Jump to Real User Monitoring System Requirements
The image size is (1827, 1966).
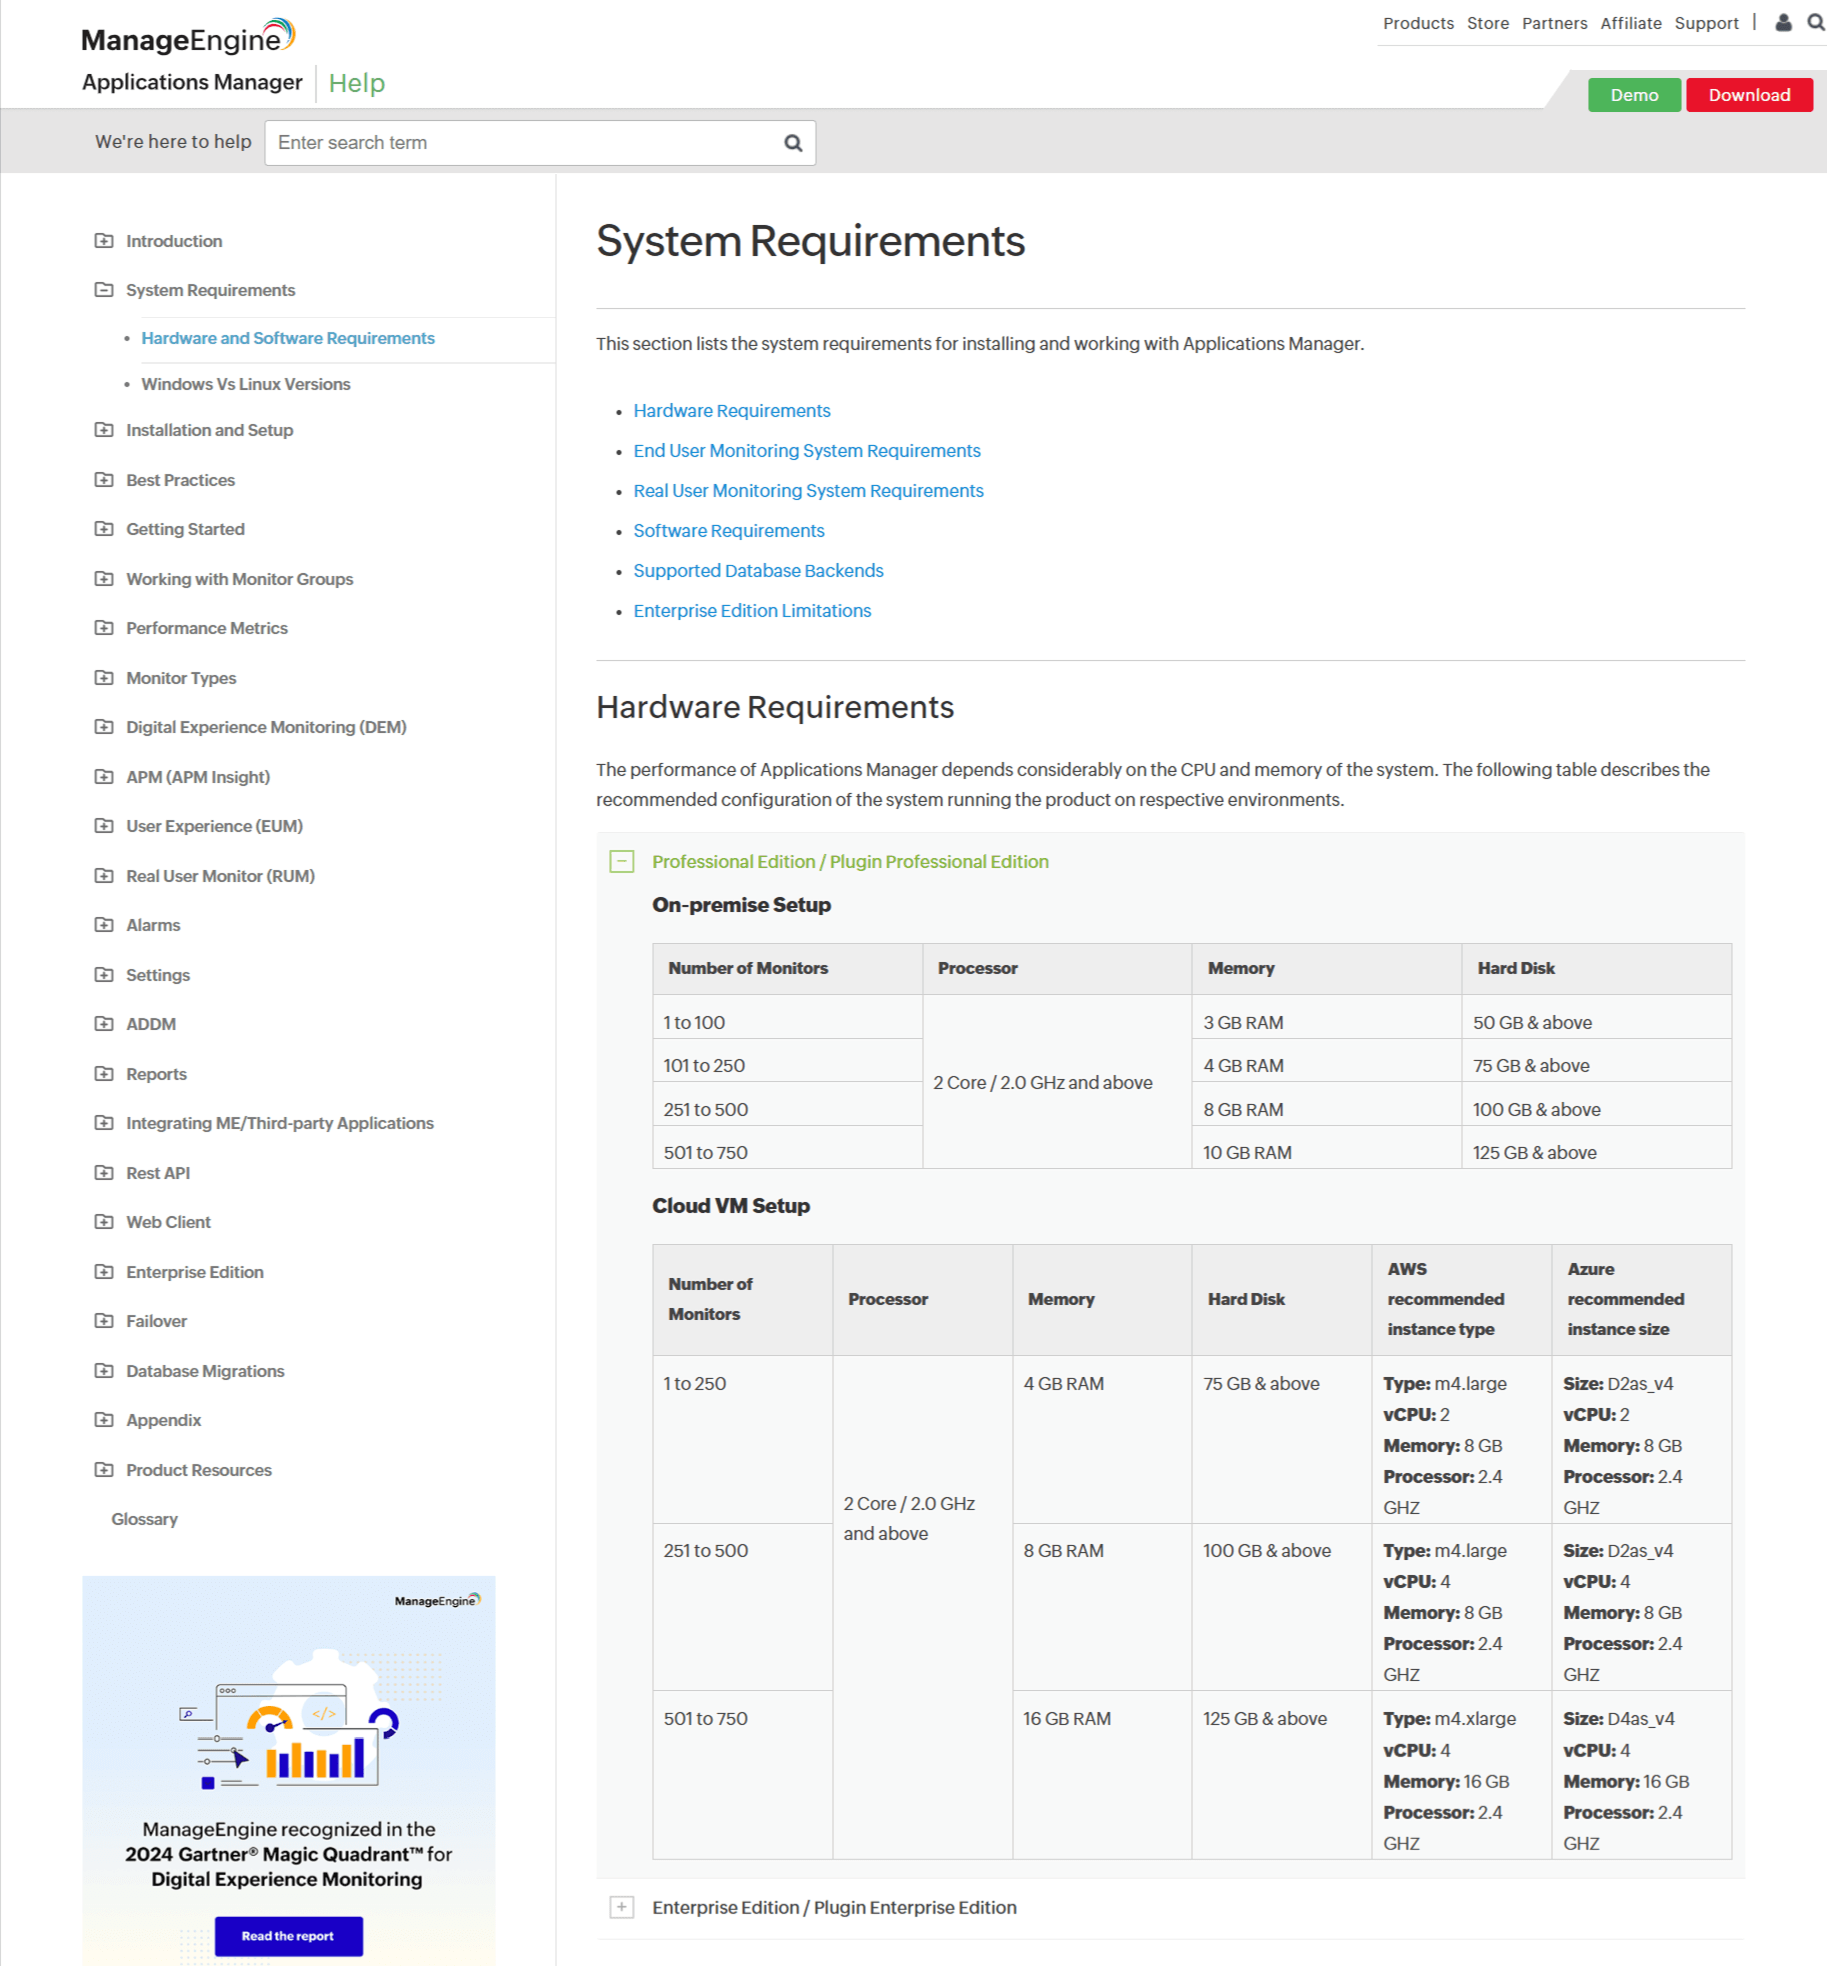click(808, 491)
